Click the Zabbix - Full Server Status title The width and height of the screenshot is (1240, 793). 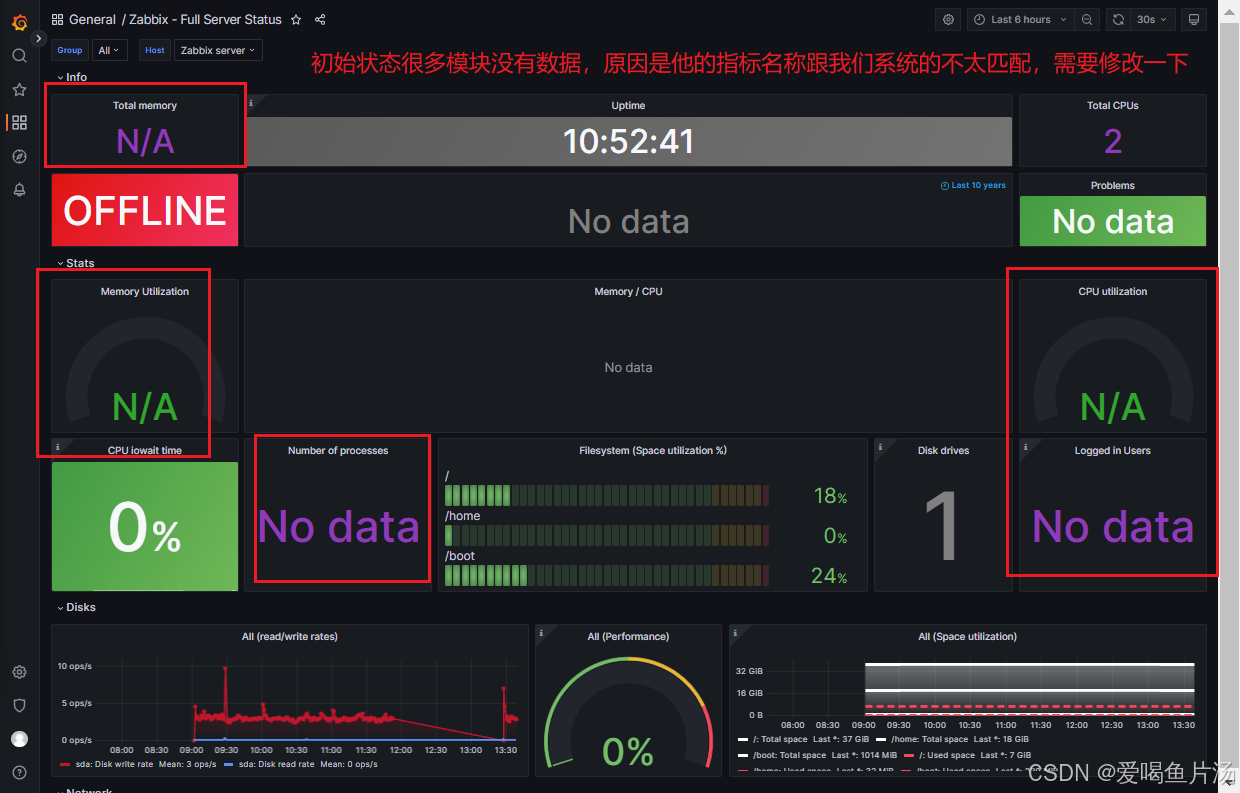[205, 19]
